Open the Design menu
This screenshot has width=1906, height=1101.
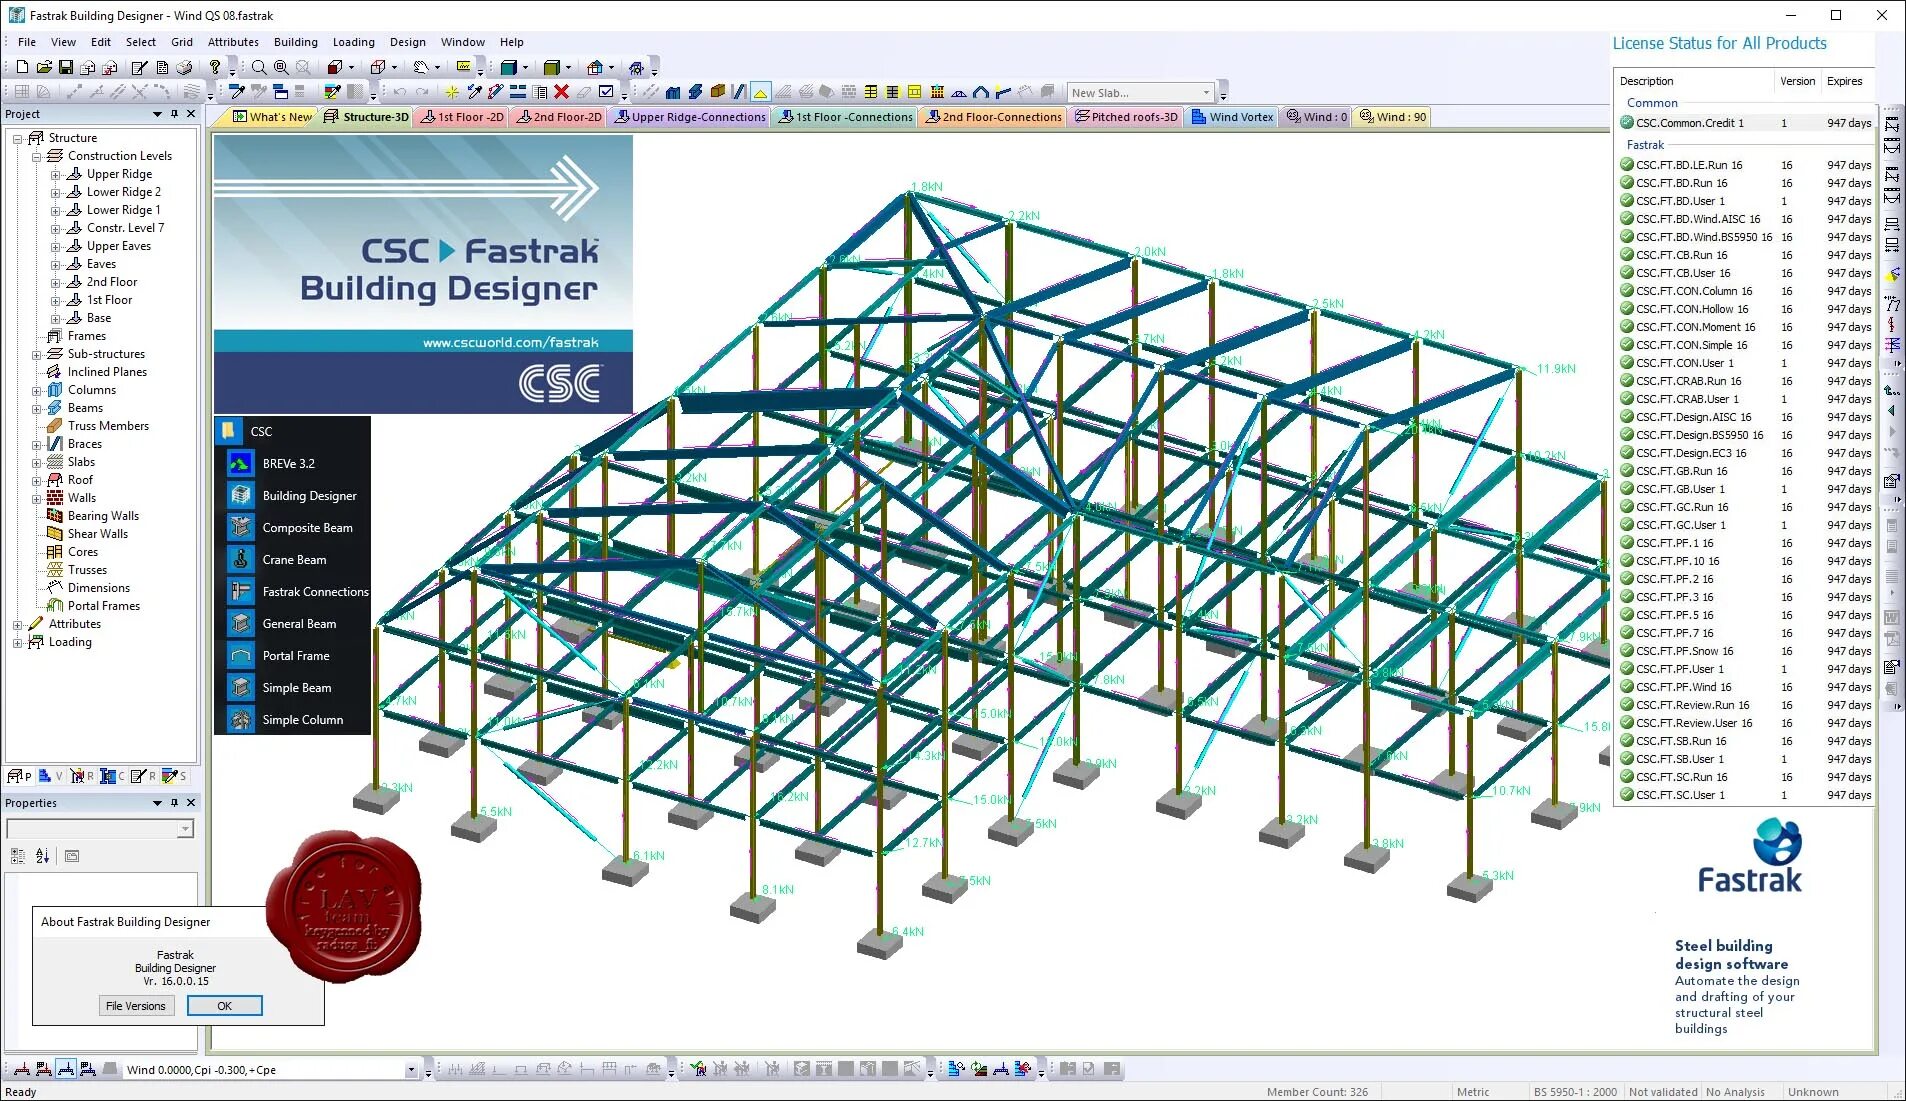(x=408, y=42)
